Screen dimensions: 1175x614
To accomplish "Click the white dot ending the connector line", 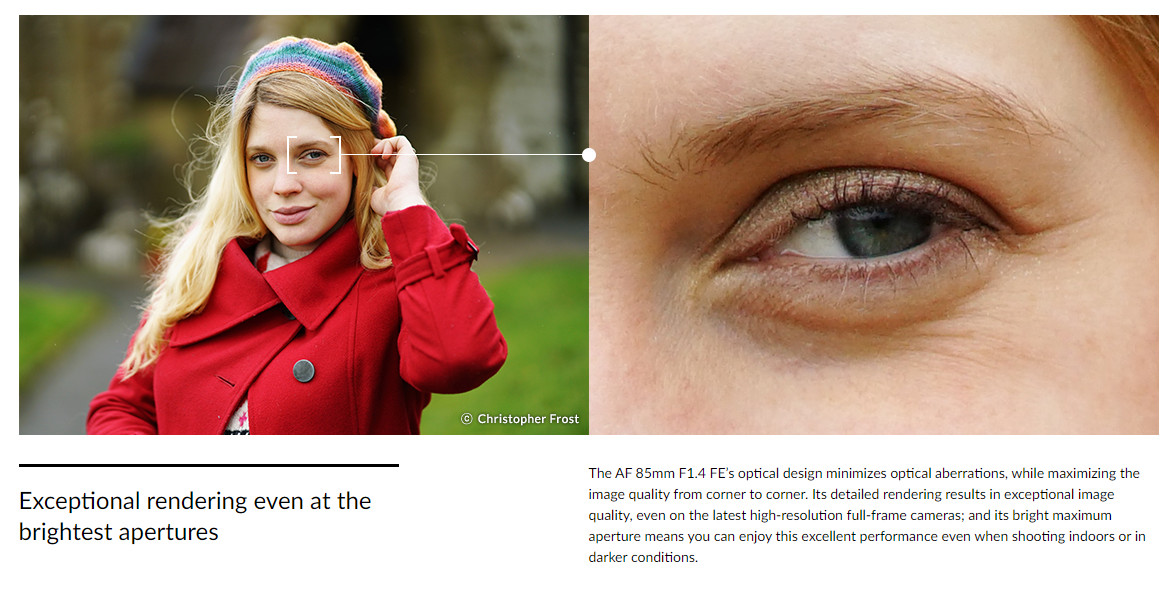I will coord(589,154).
